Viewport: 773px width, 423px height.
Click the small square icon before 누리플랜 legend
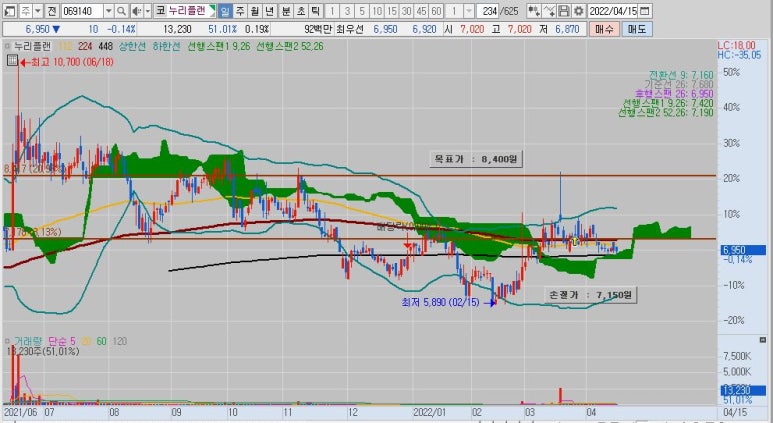7,46
